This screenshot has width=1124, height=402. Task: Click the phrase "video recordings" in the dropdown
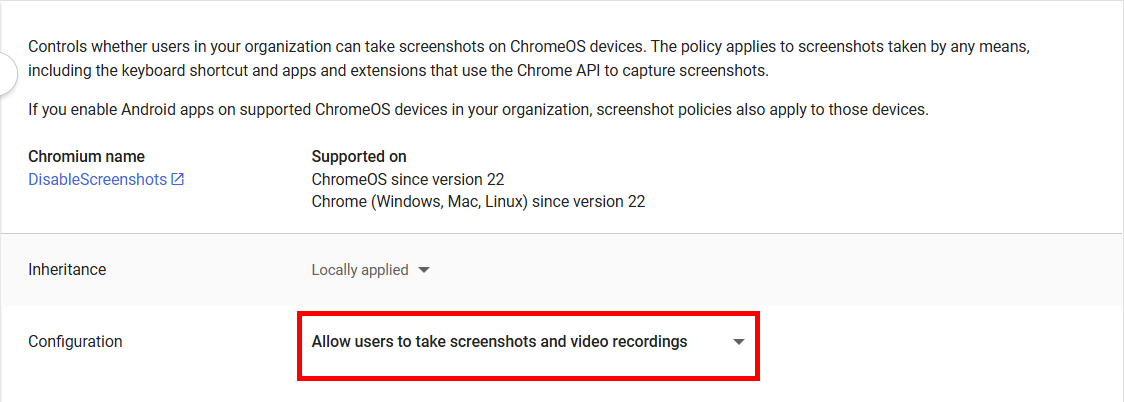(x=629, y=342)
